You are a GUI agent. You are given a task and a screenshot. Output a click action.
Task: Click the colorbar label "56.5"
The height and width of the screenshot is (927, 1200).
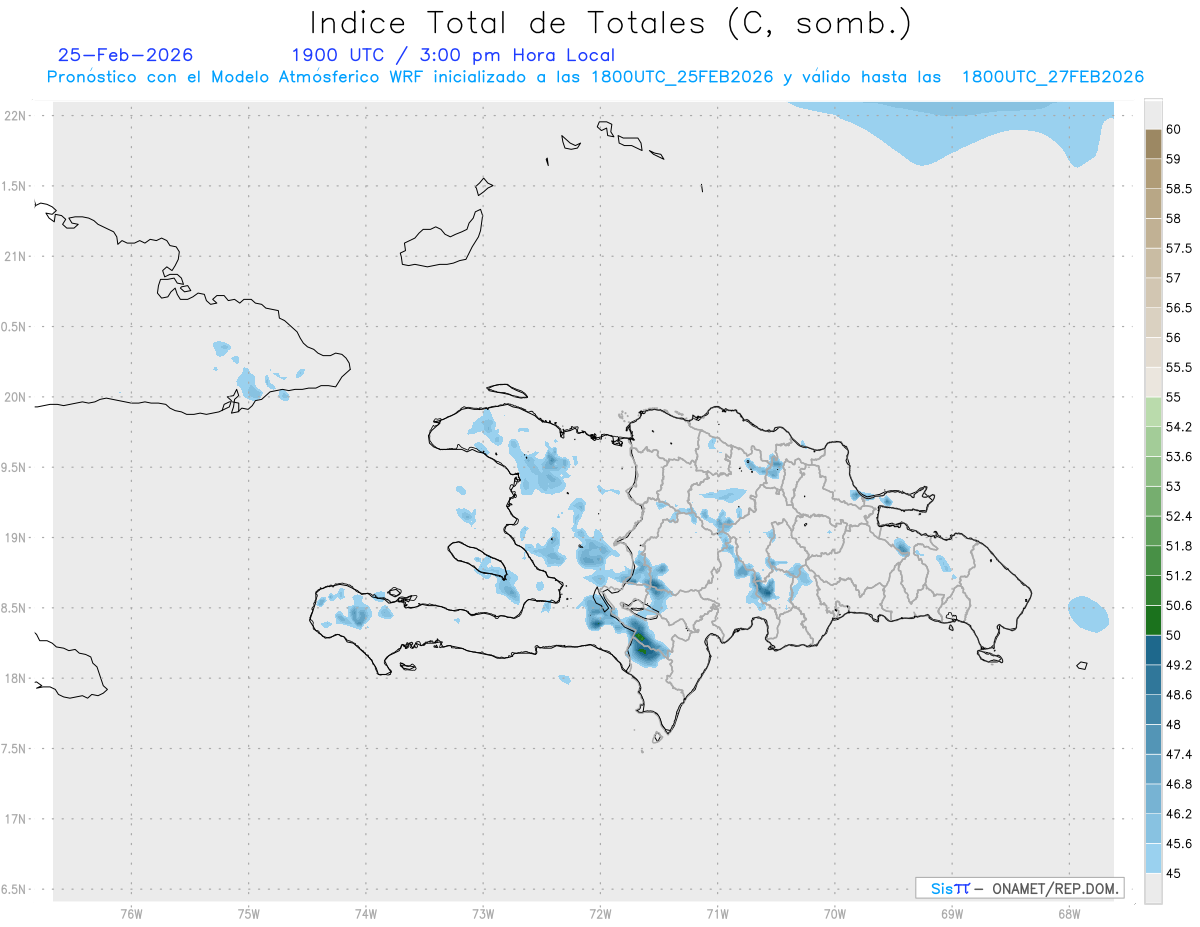pos(1178,308)
